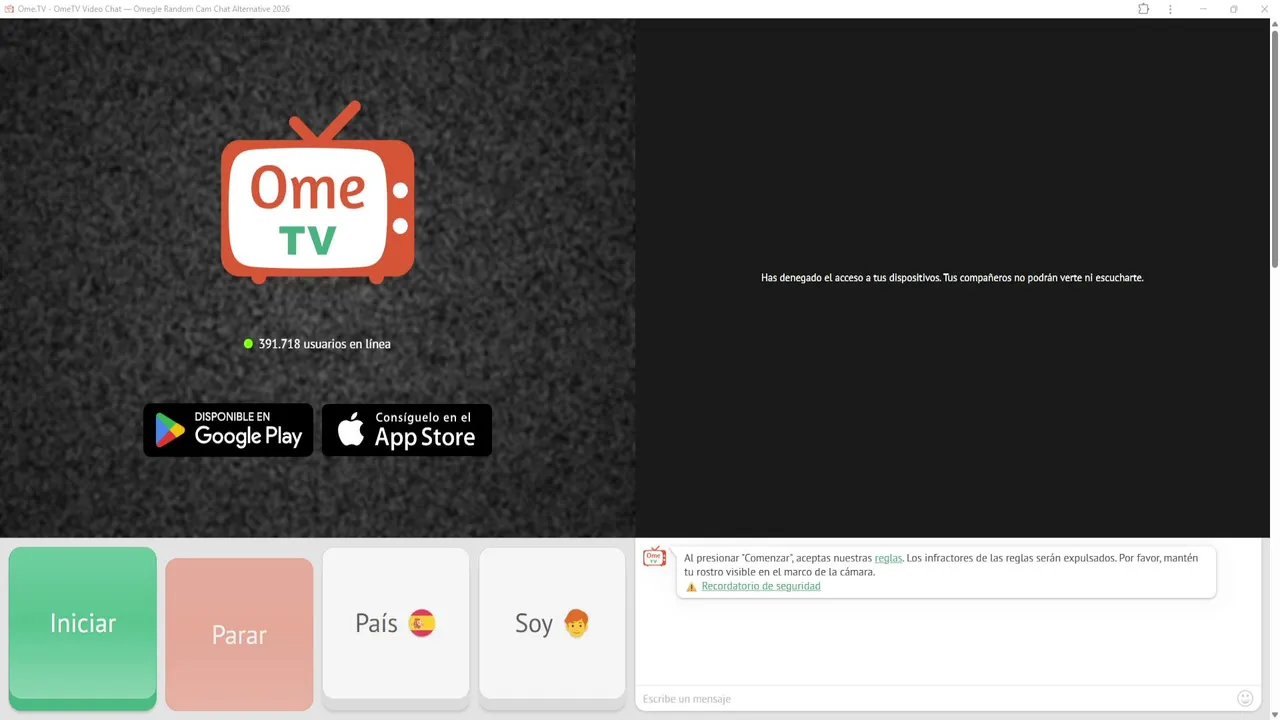Start chatting with the Iniciar button

pyautogui.click(x=83, y=628)
